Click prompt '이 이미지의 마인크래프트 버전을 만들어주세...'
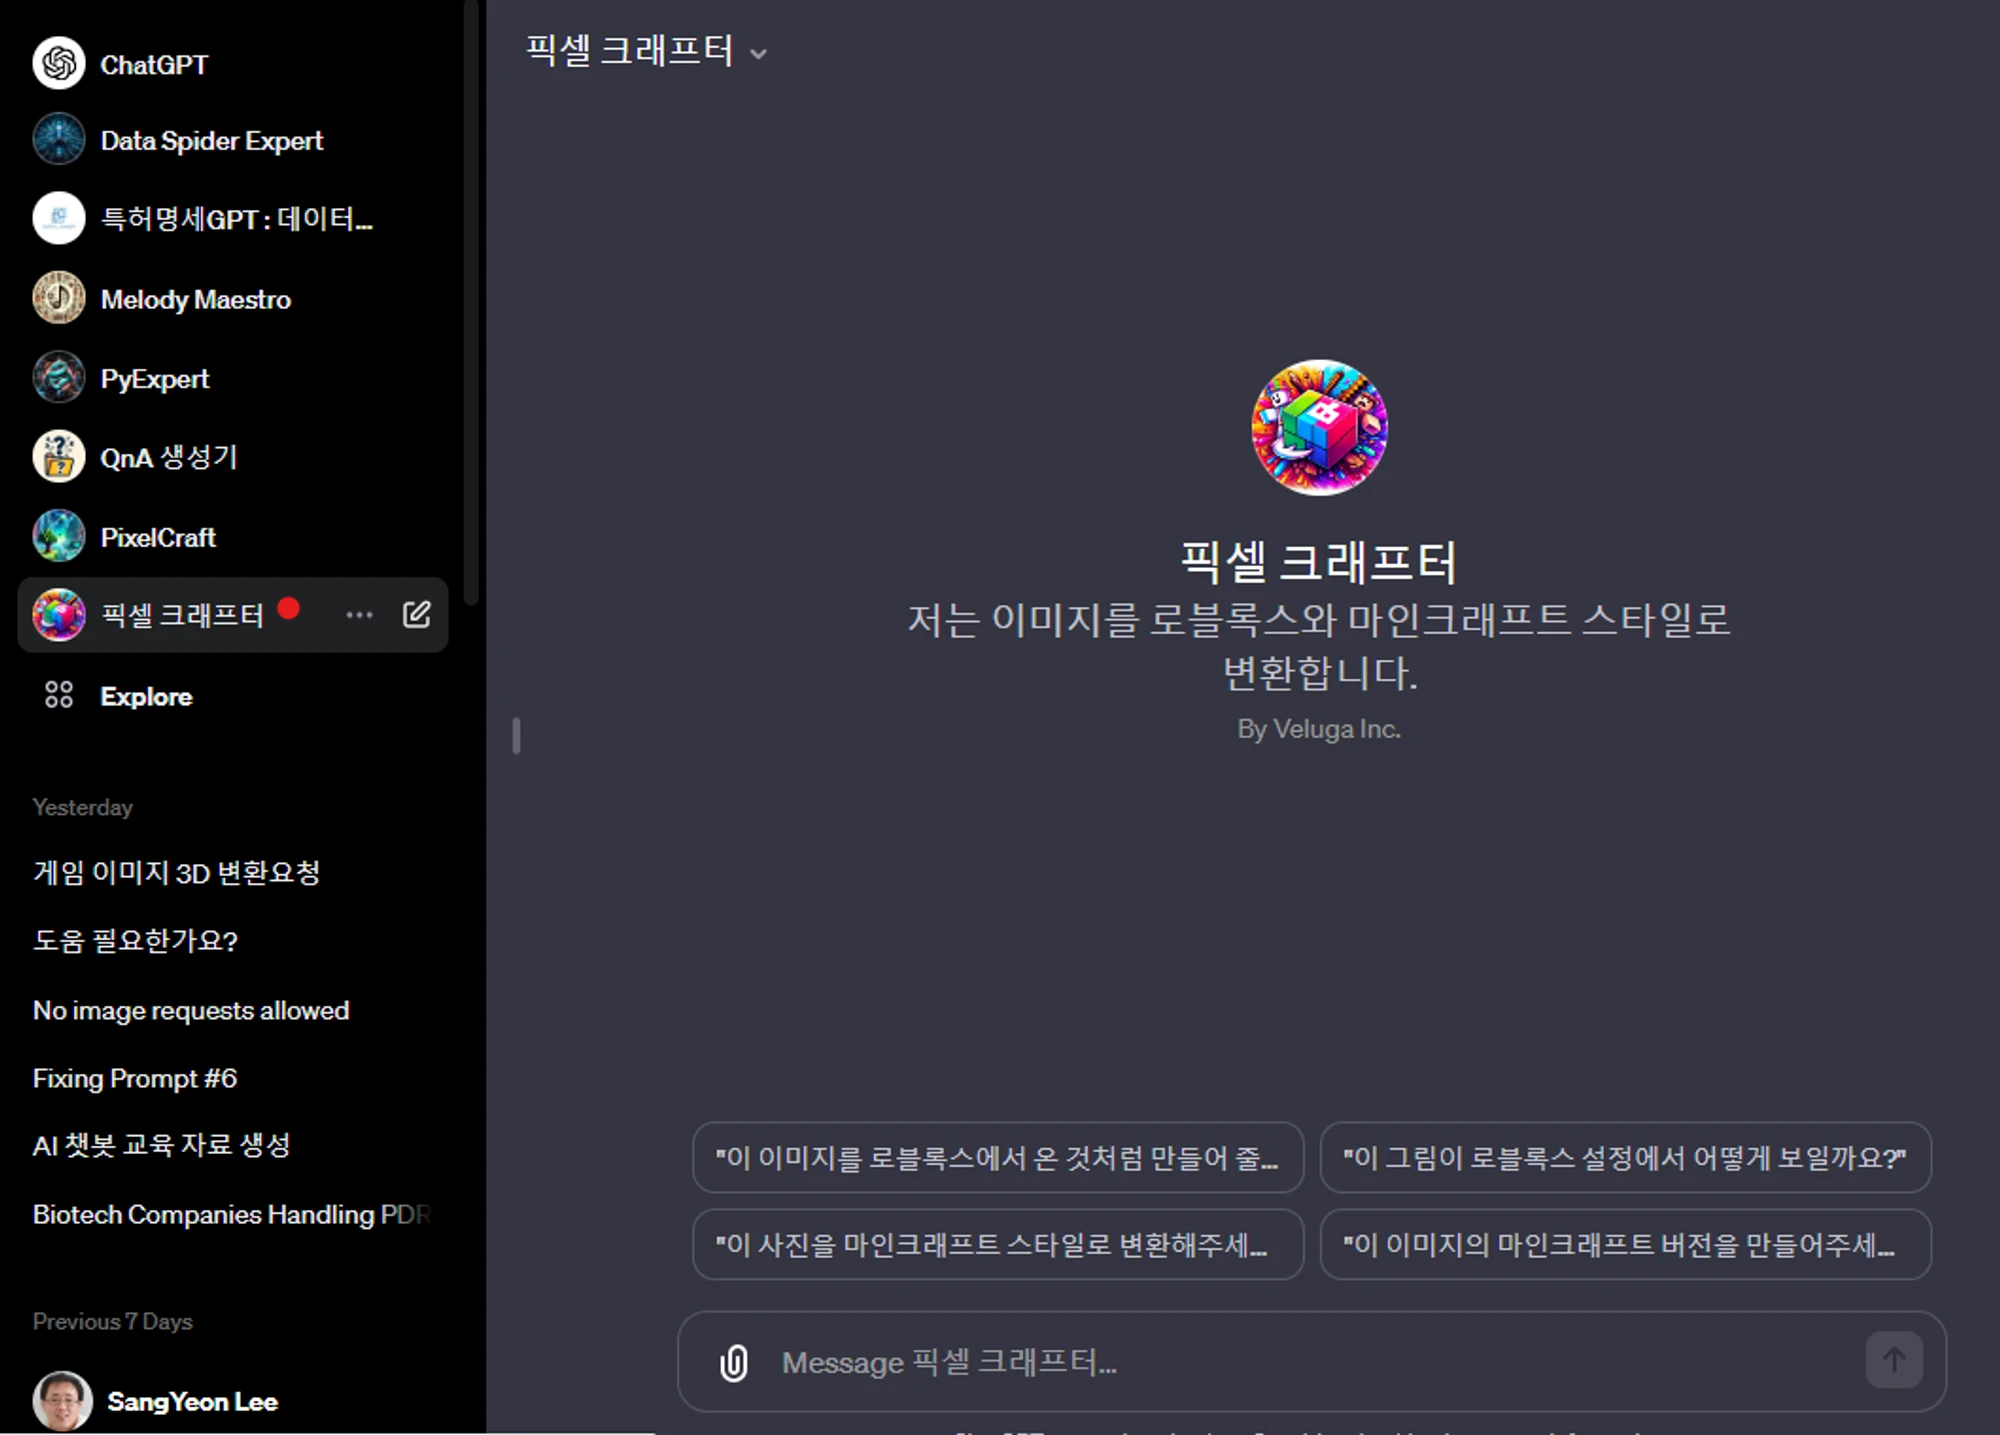 (x=1625, y=1244)
